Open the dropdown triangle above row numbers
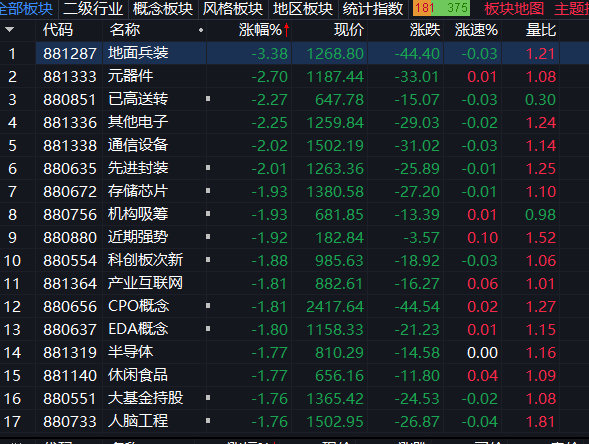This screenshot has height=444, width=589. (x=10, y=30)
